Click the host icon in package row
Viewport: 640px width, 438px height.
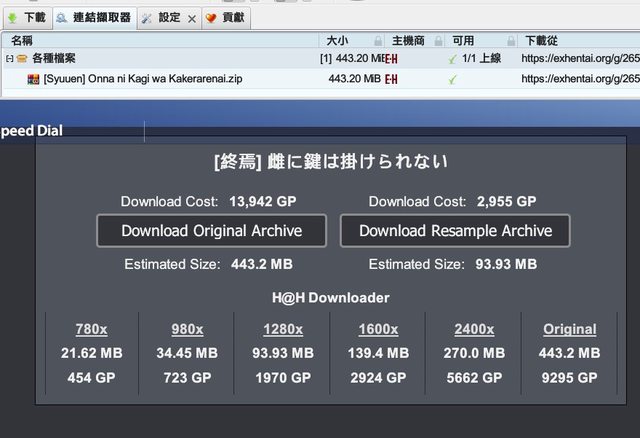(391, 60)
